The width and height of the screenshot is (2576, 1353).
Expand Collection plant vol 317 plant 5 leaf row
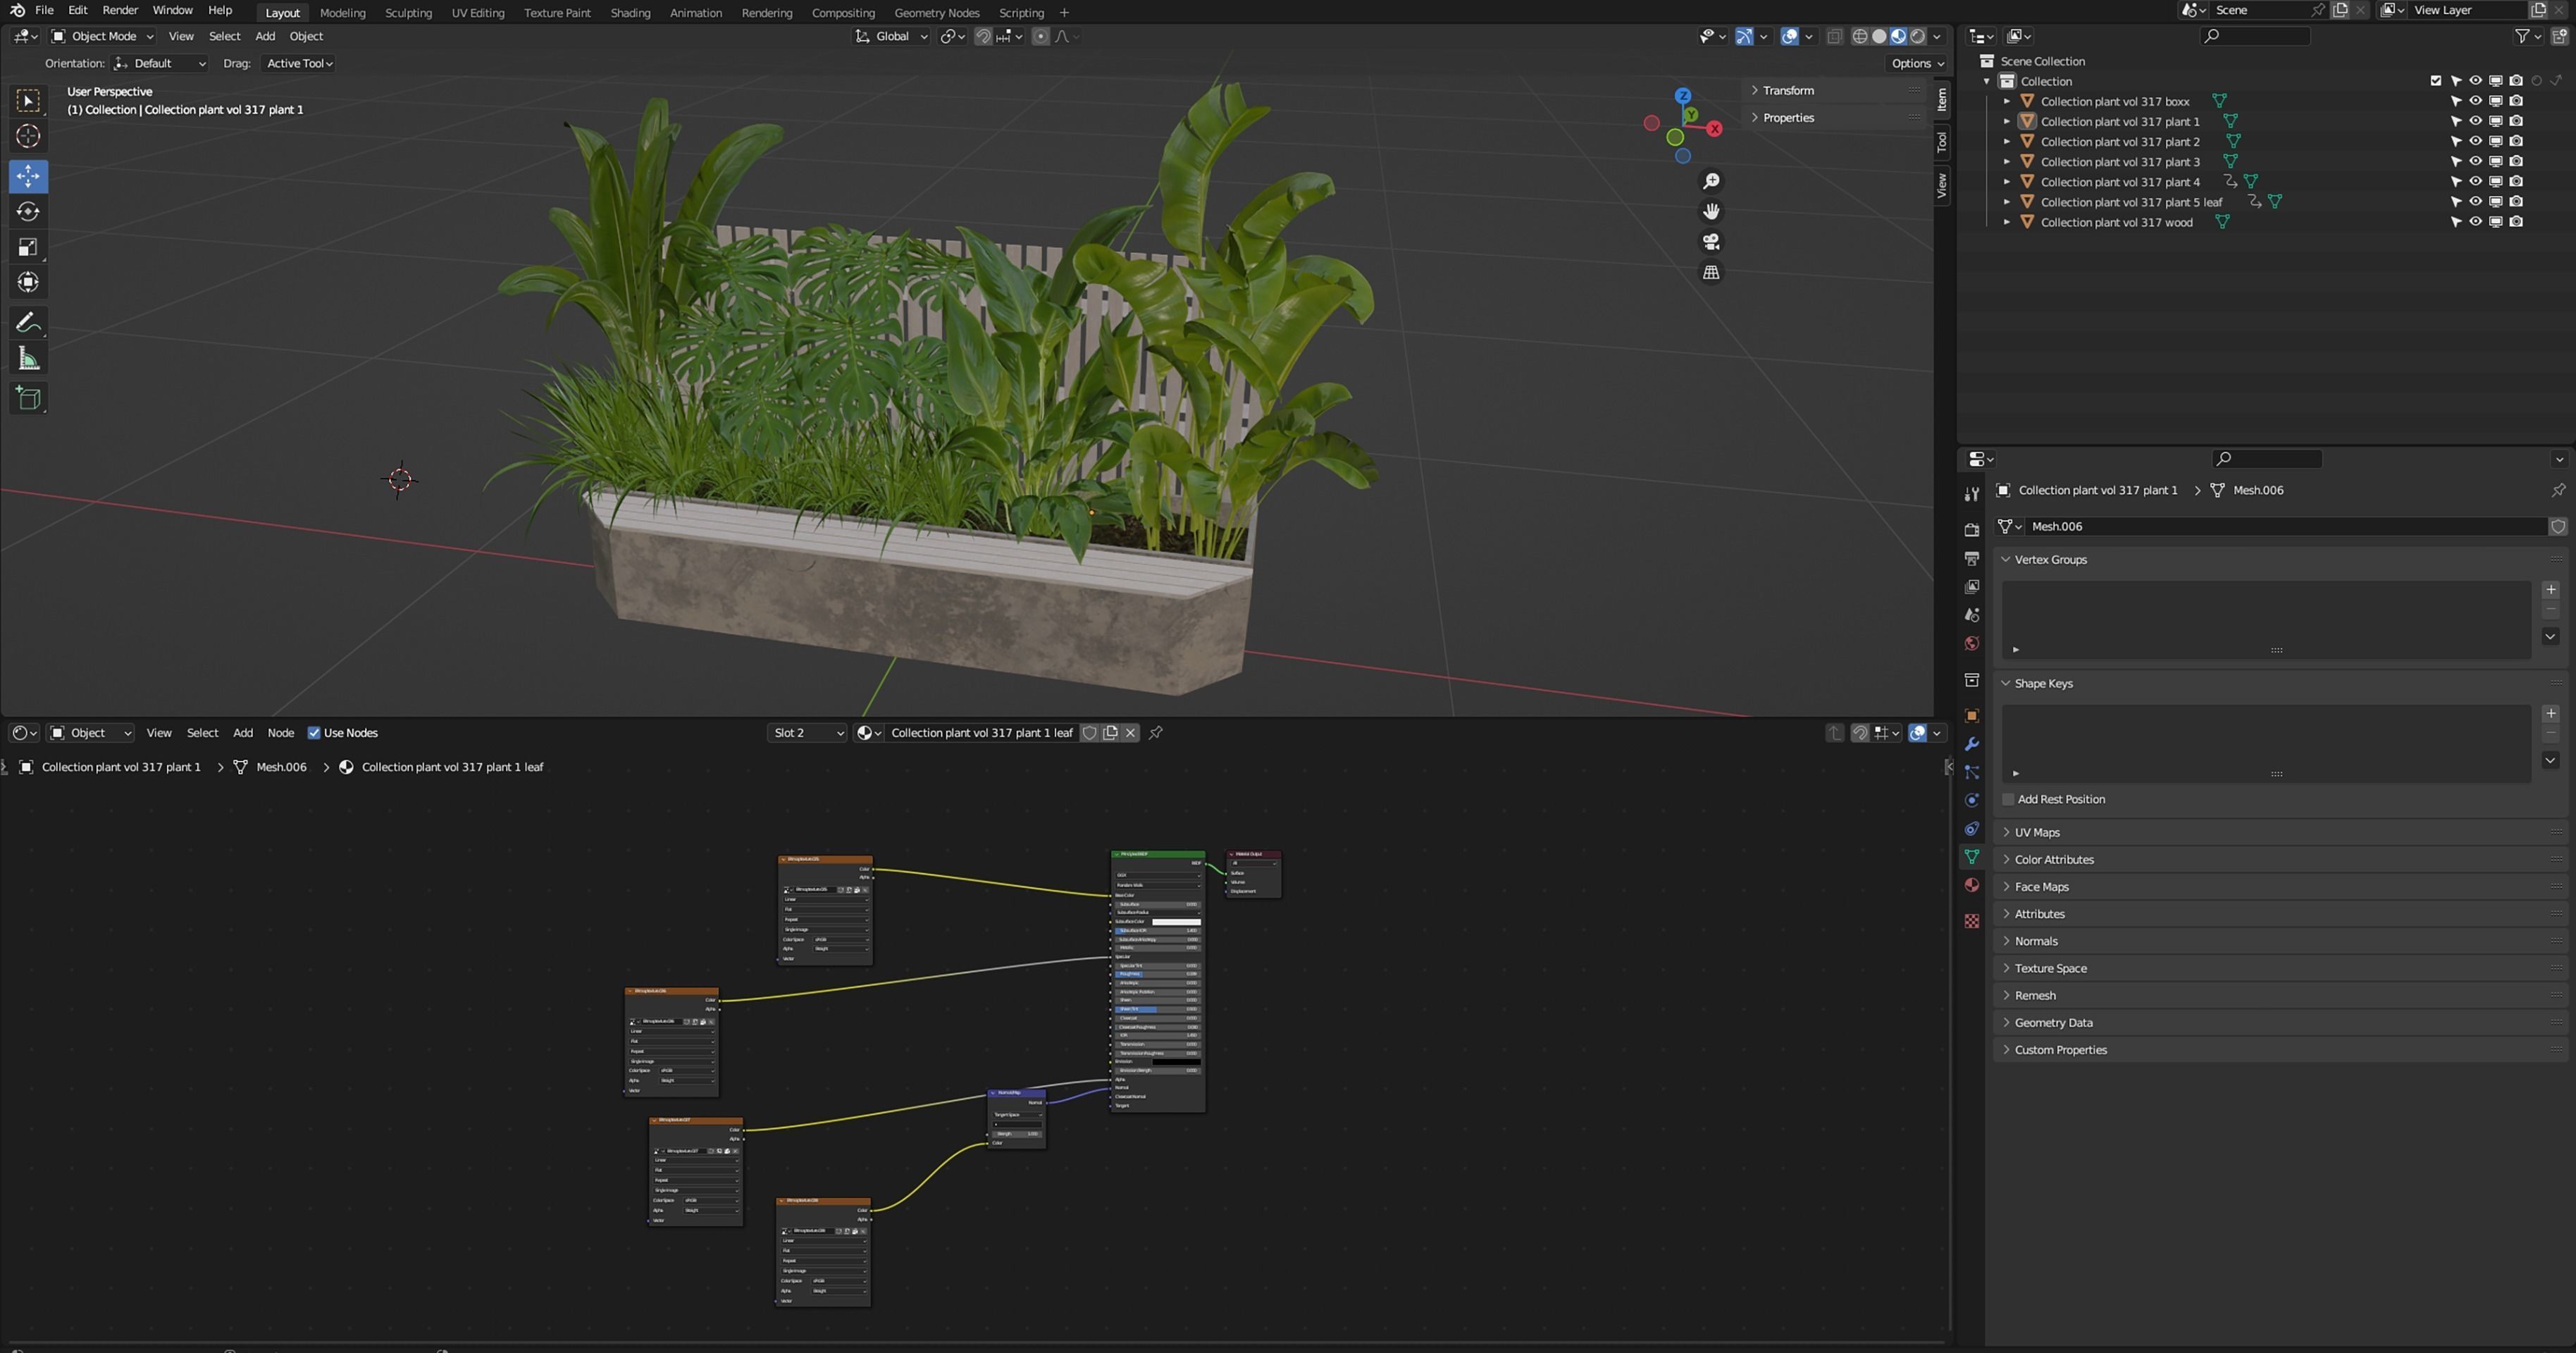tap(2006, 202)
